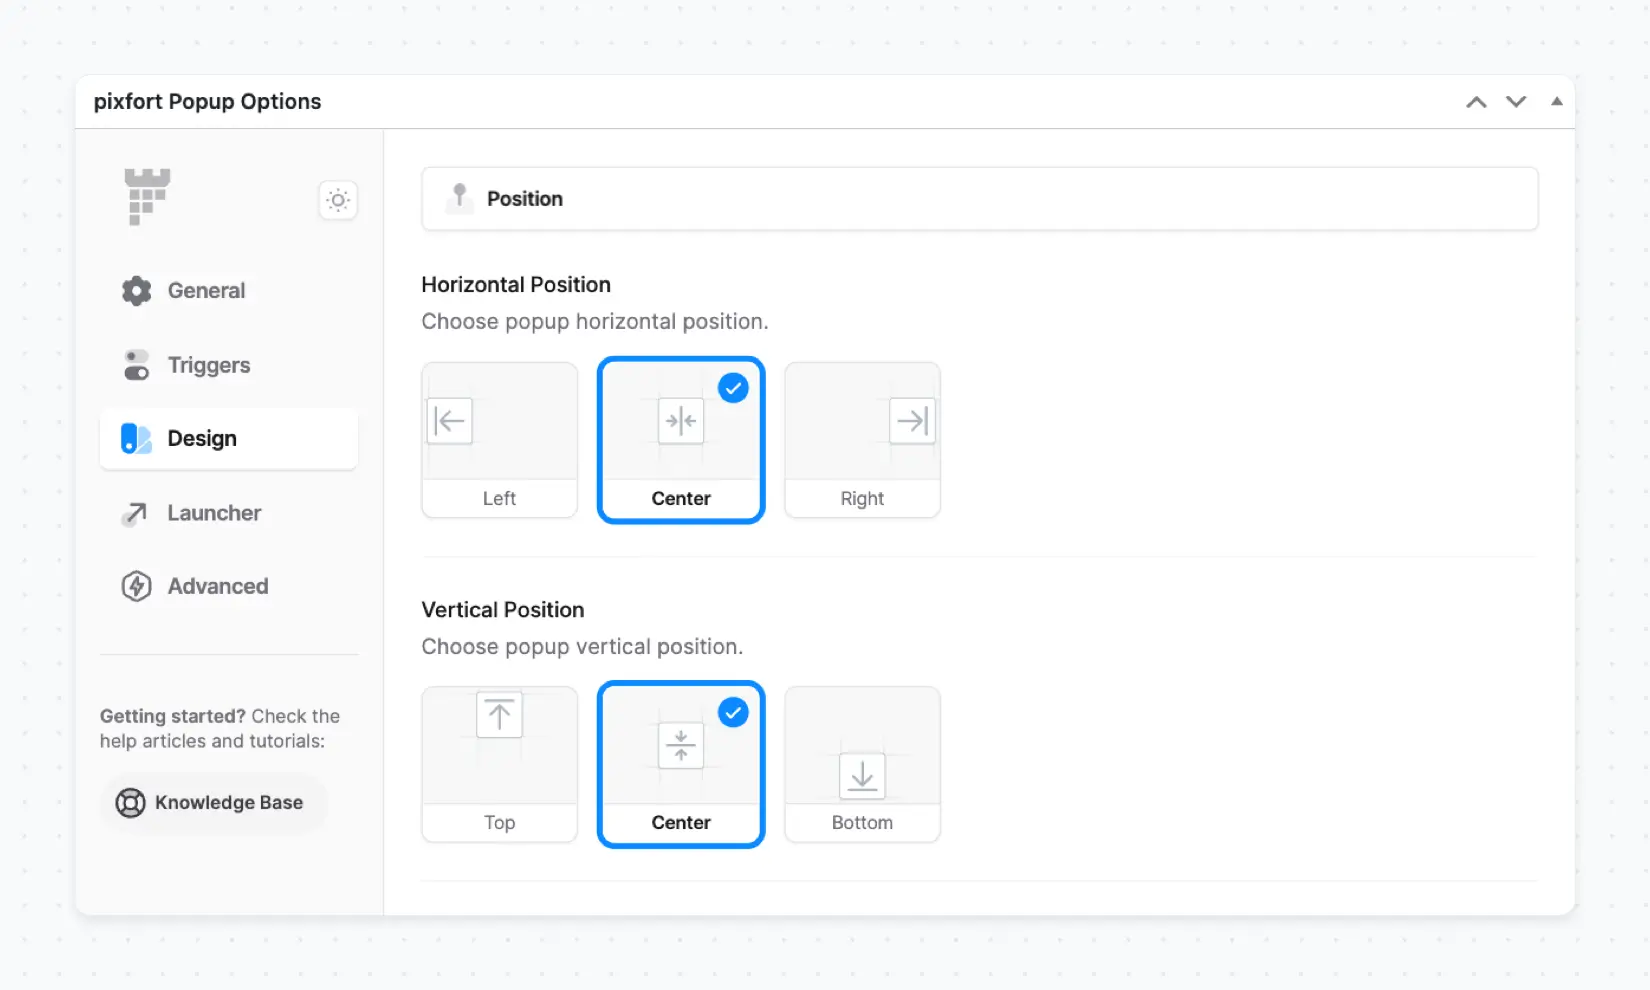Select Bottom vertical position option

click(x=862, y=764)
